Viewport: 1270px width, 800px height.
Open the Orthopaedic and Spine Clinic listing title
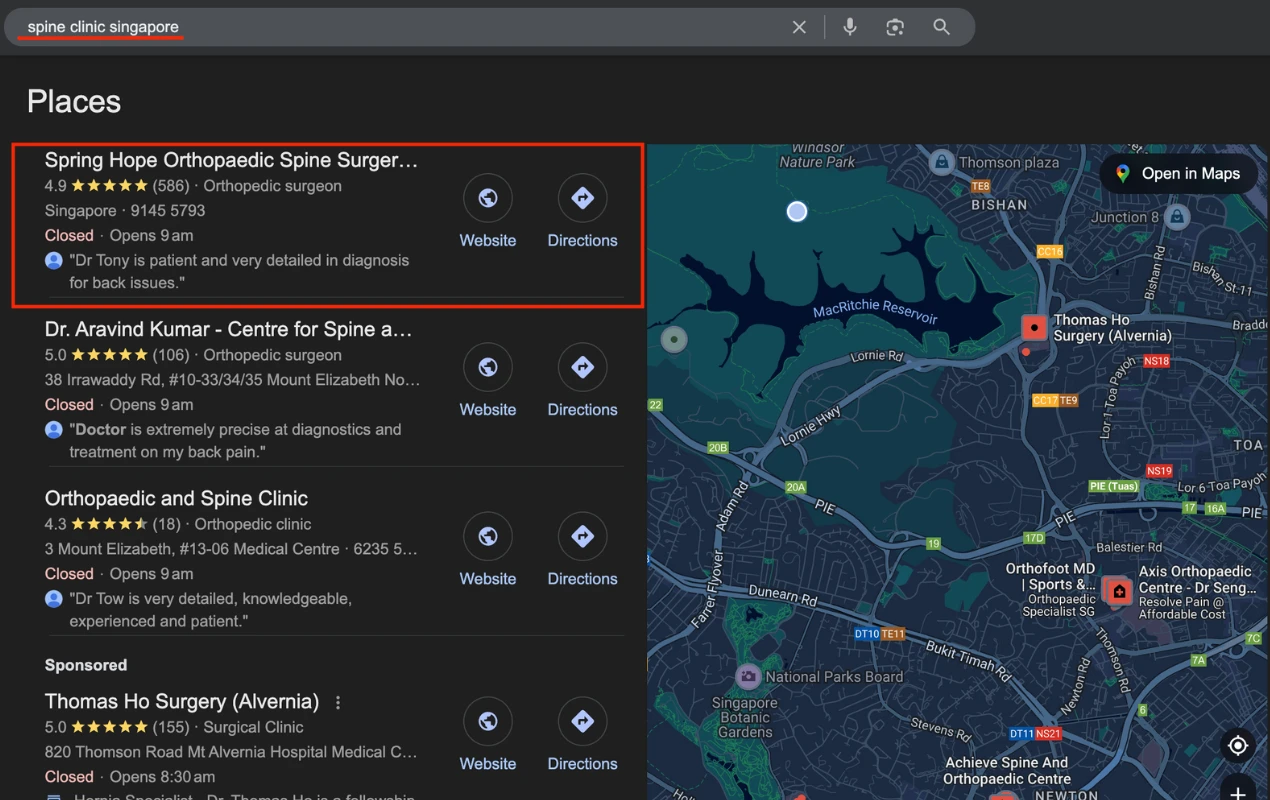pos(176,498)
